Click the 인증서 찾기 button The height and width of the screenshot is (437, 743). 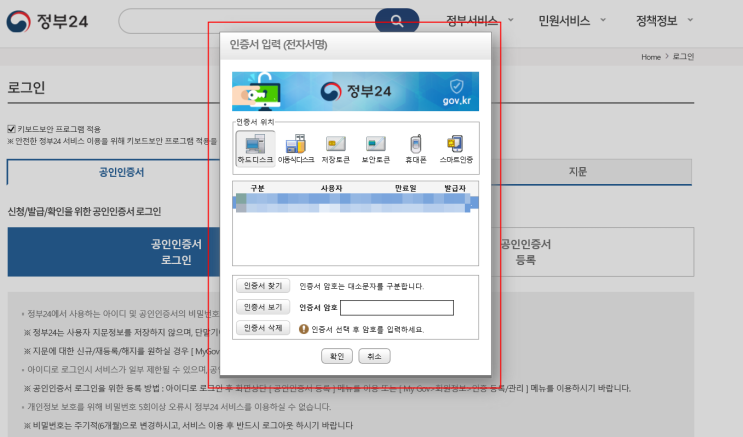[x=263, y=286]
